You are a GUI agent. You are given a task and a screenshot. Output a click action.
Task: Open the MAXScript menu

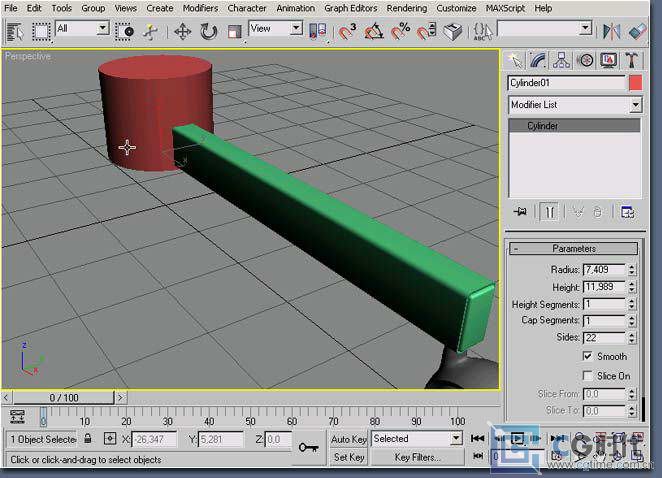click(505, 8)
